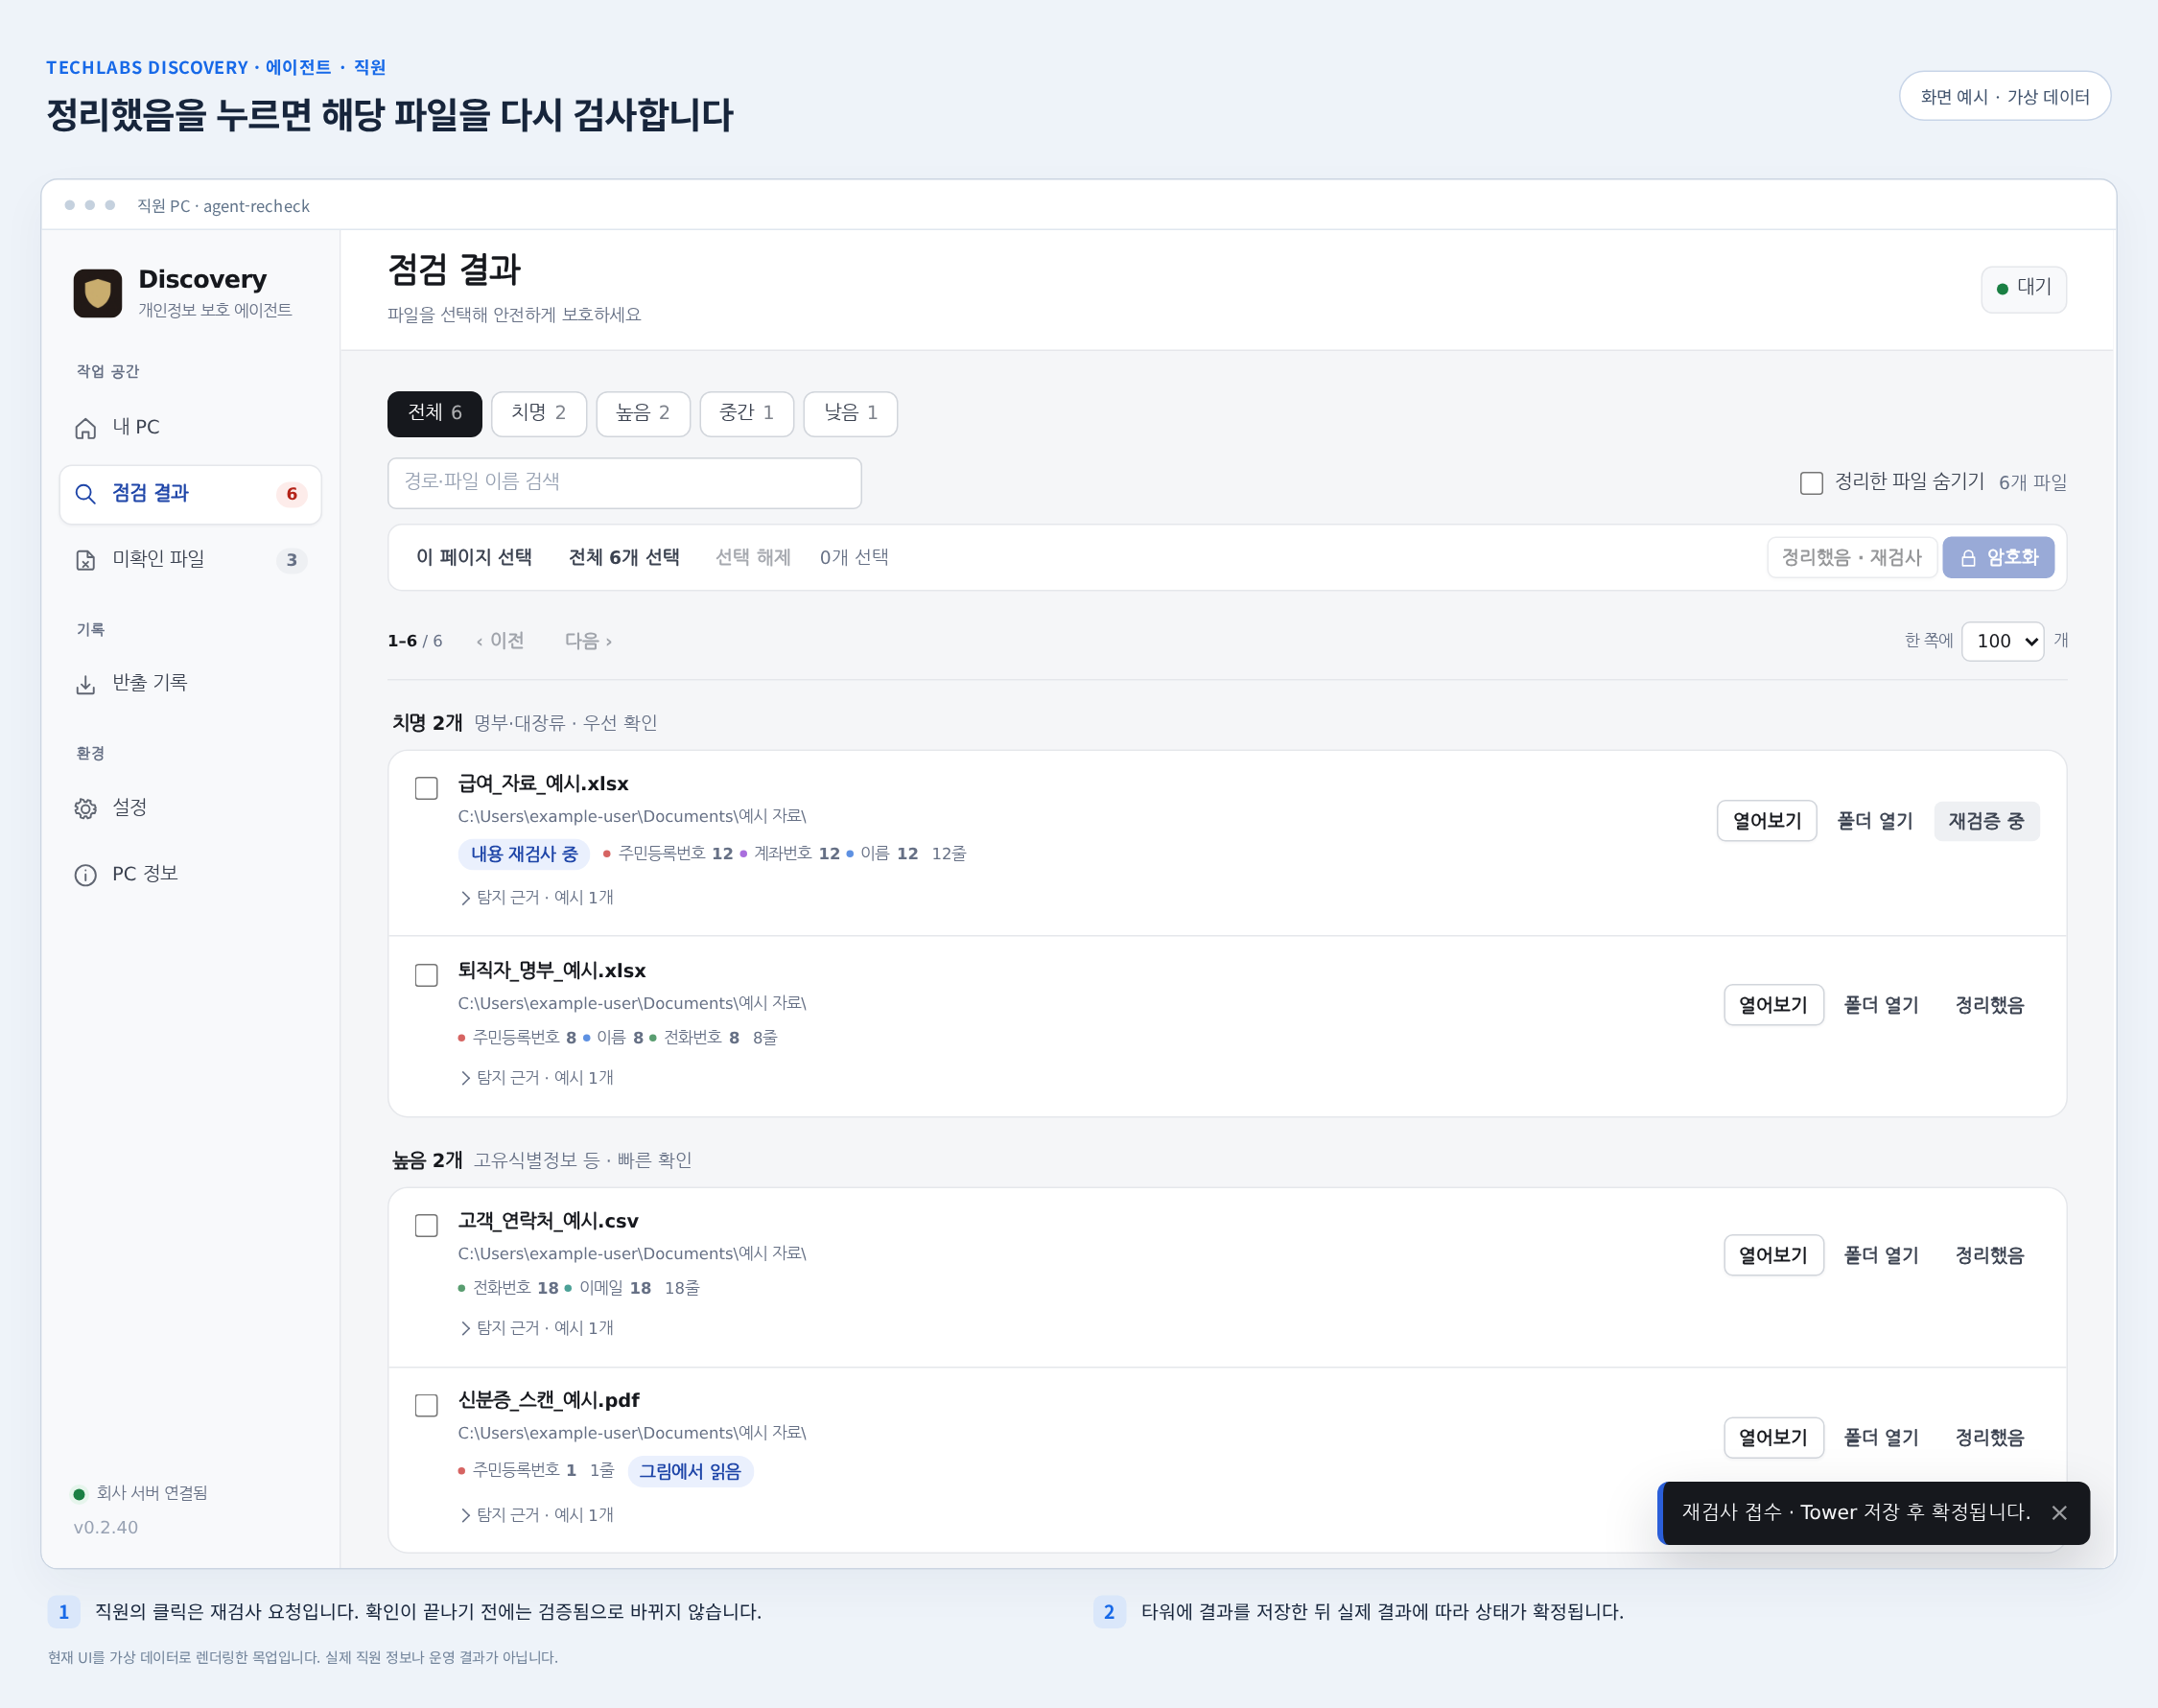The image size is (2158, 1708).
Task: Click the red 6 badge on 점검 결과
Action: pyautogui.click(x=292, y=494)
